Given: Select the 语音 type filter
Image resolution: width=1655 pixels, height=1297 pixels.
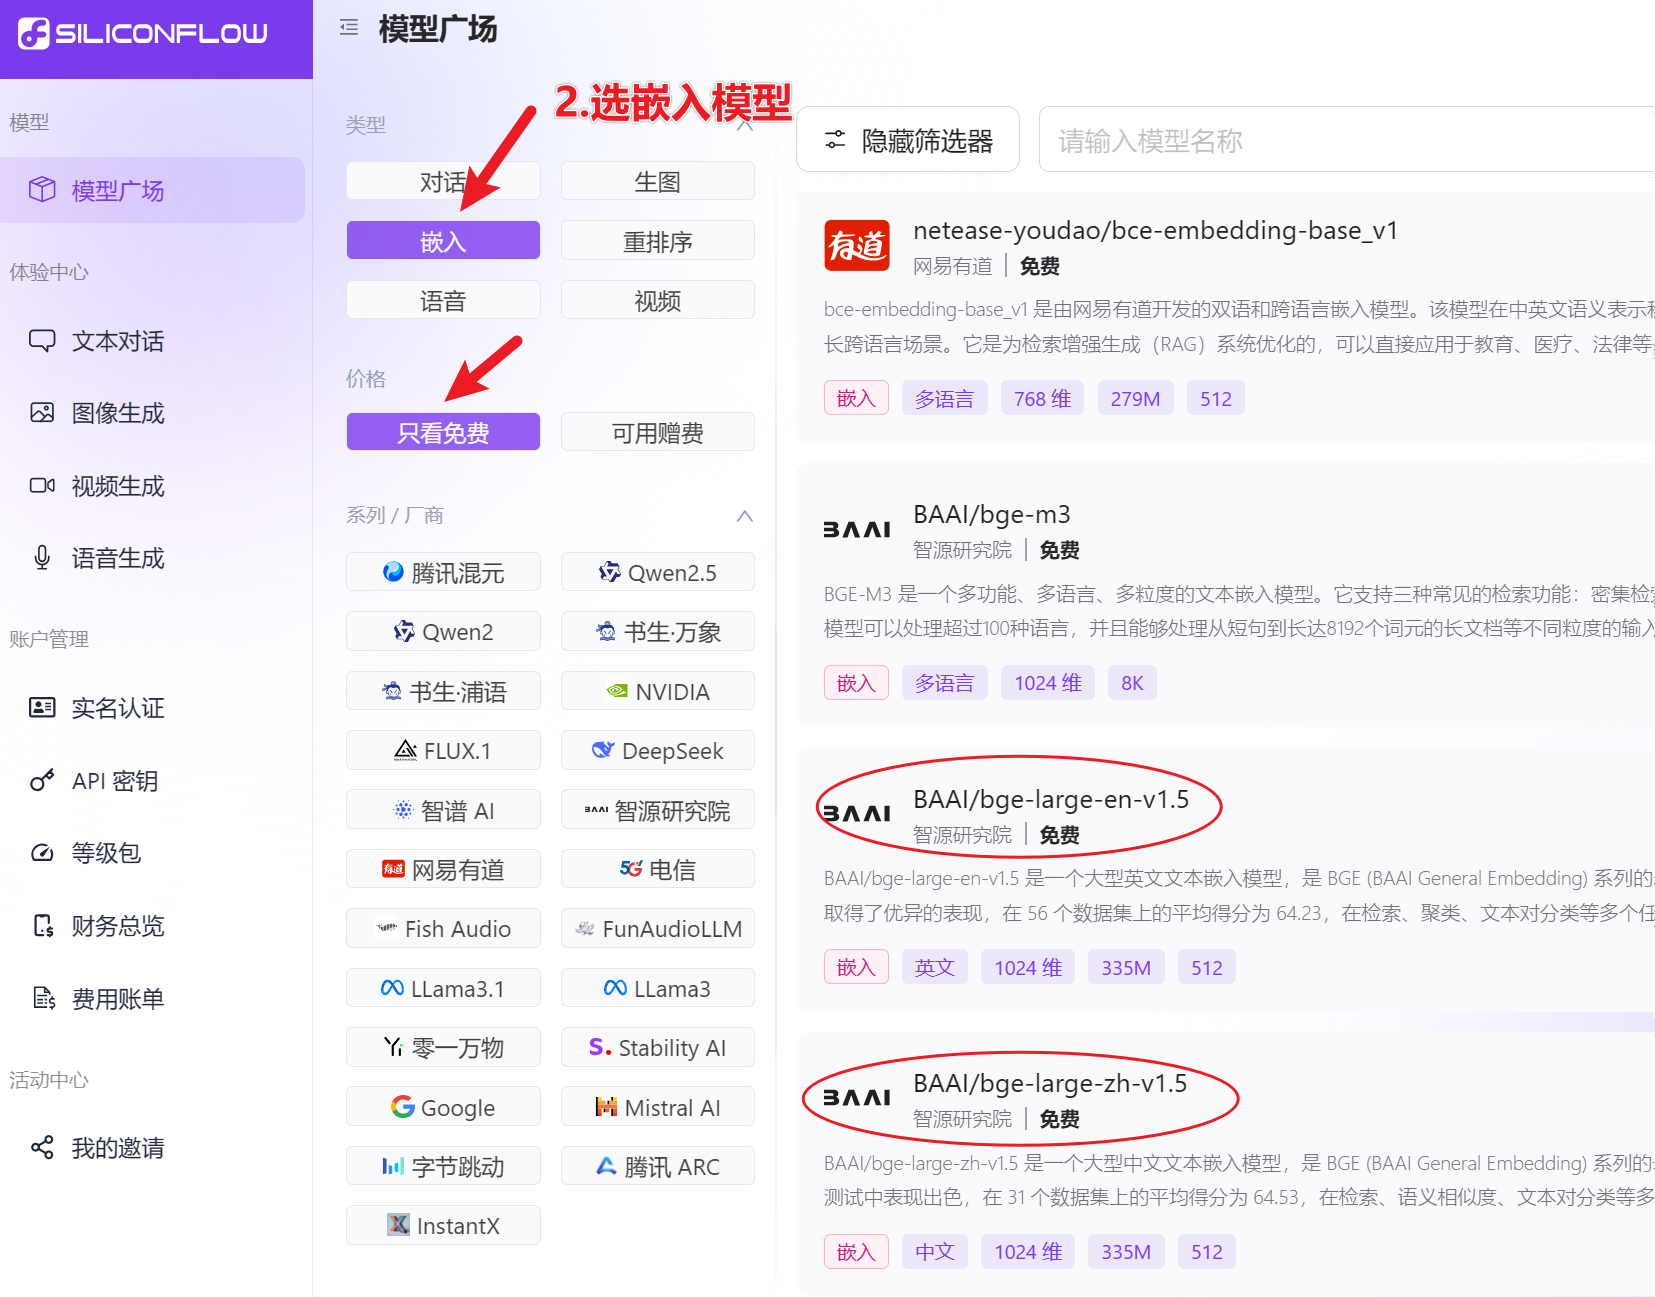Looking at the screenshot, I should coord(443,300).
